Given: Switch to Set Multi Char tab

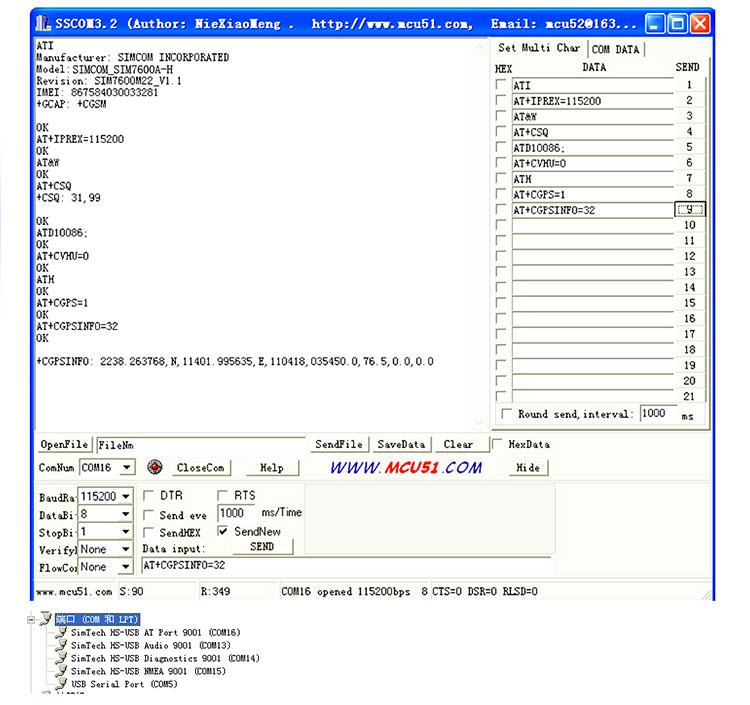Looking at the screenshot, I should [x=539, y=48].
